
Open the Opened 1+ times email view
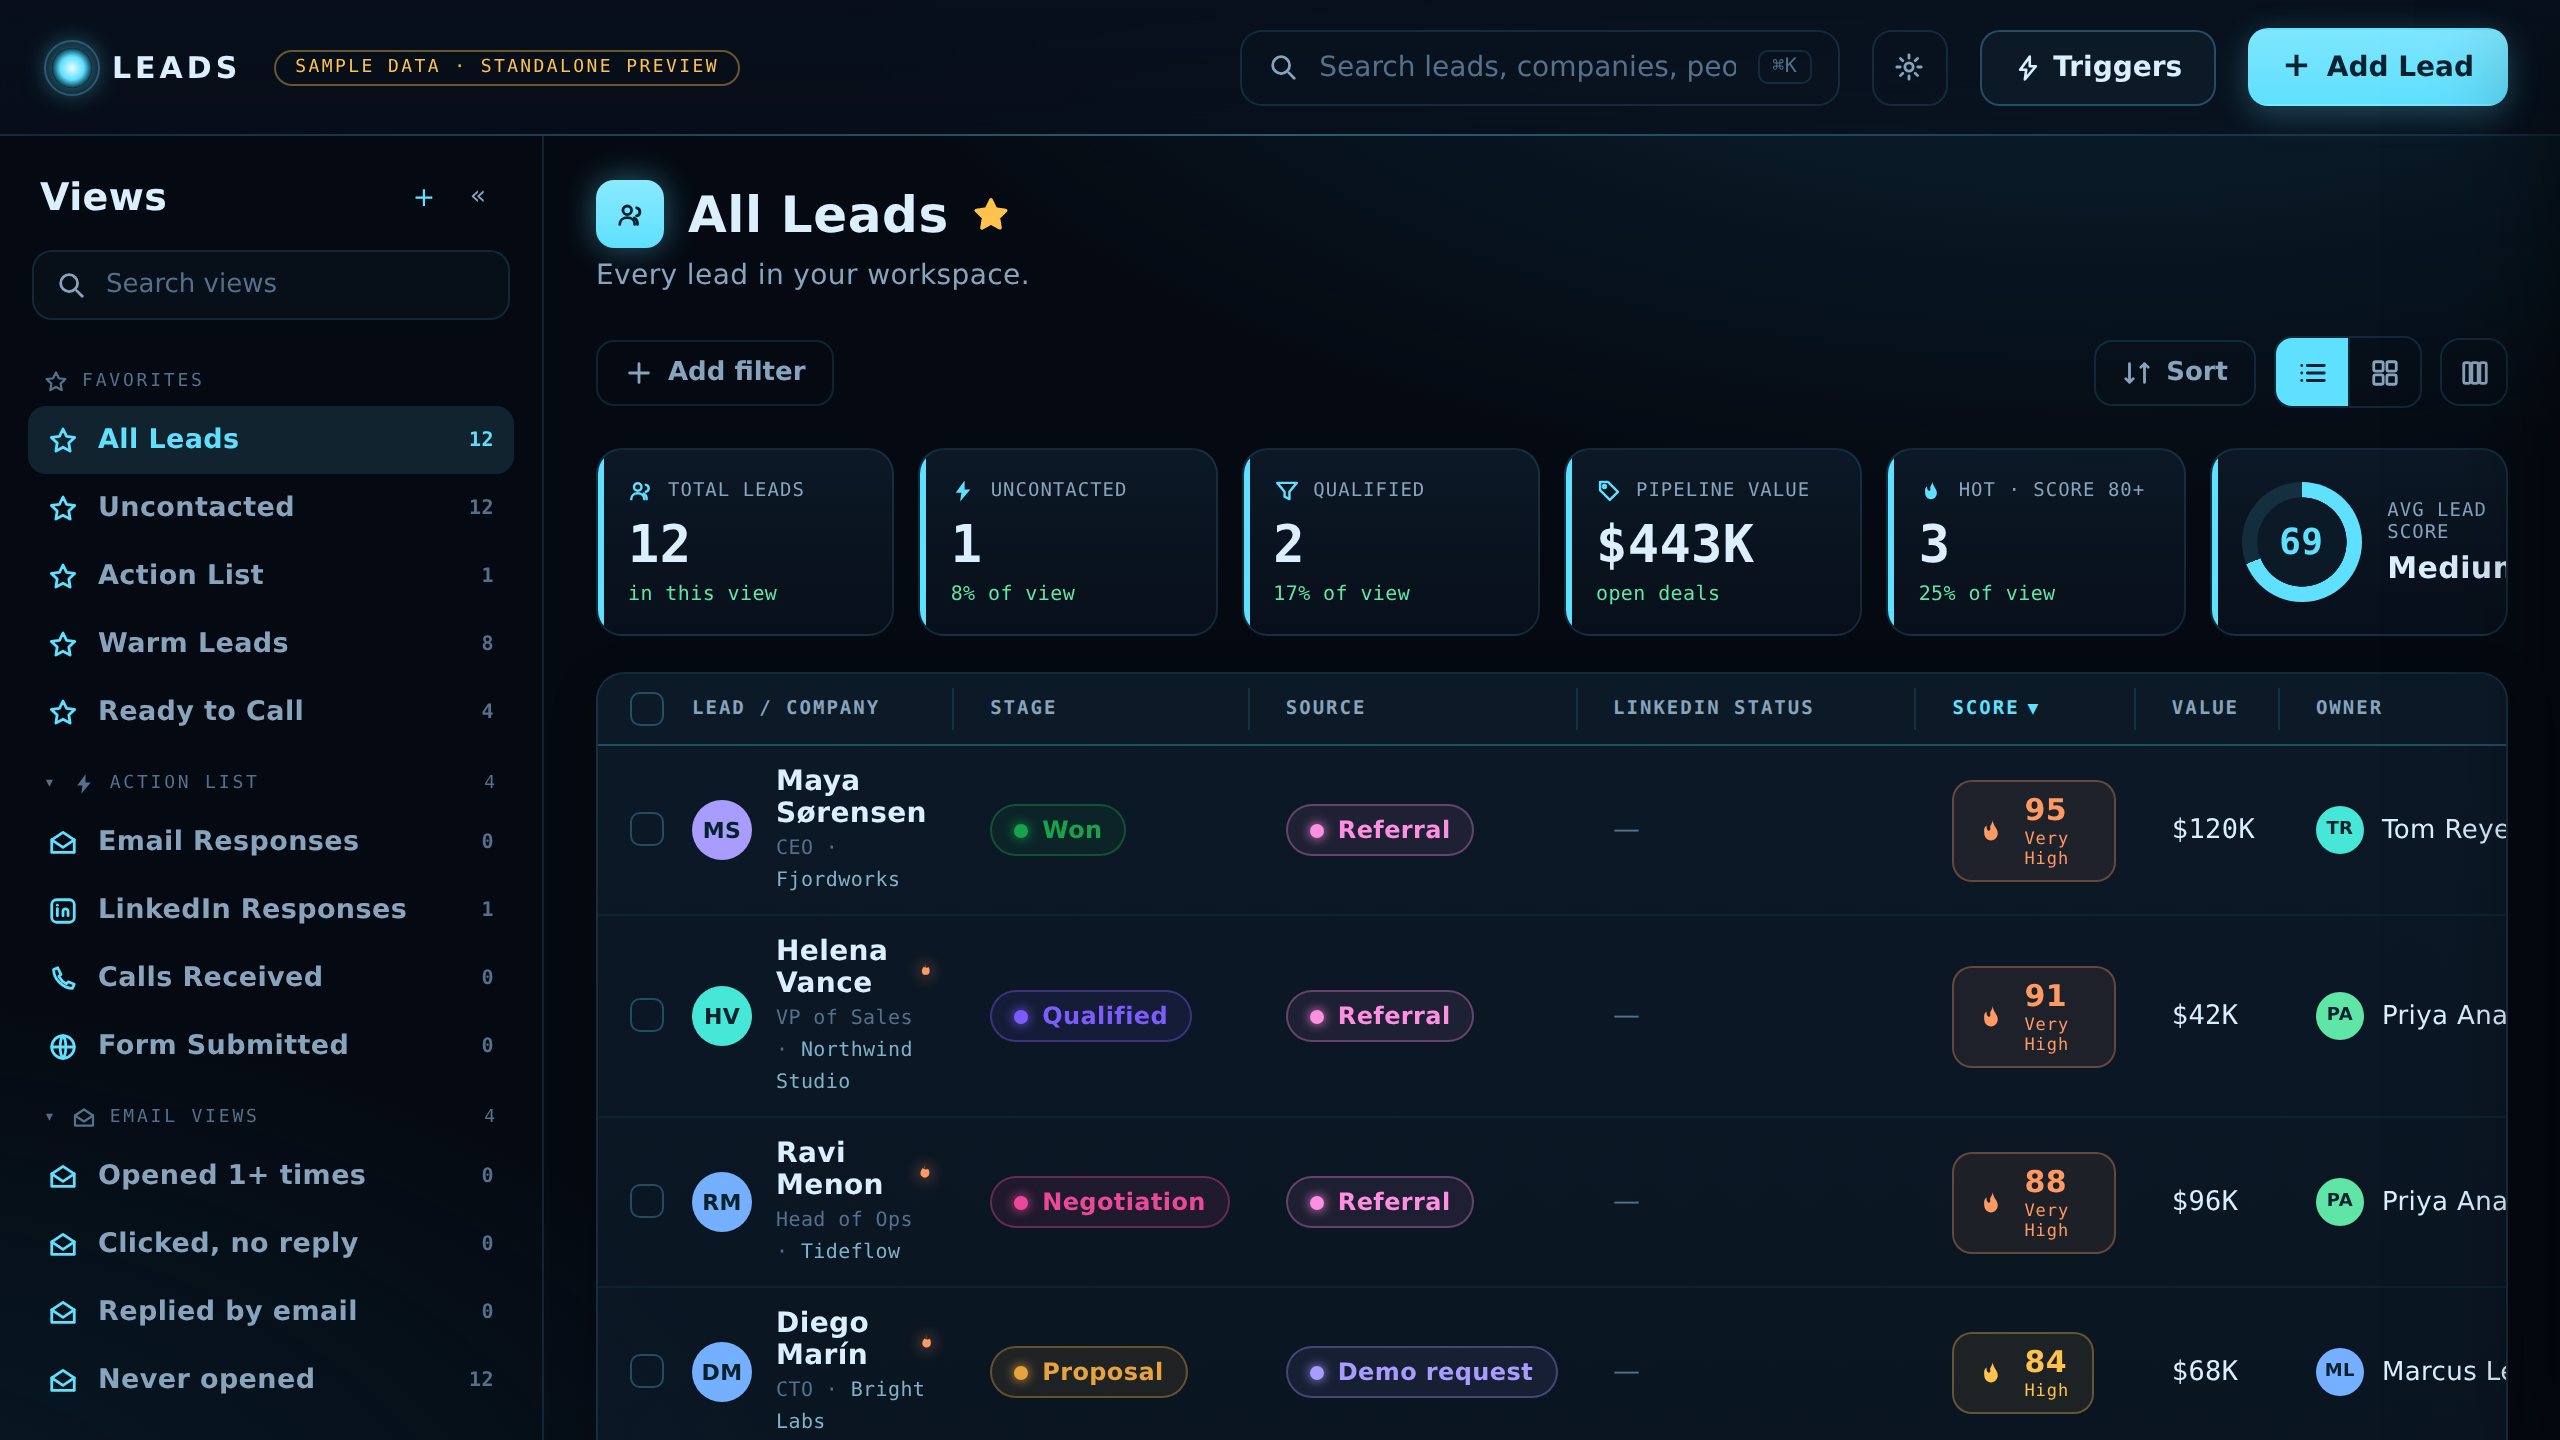pyautogui.click(x=271, y=1176)
